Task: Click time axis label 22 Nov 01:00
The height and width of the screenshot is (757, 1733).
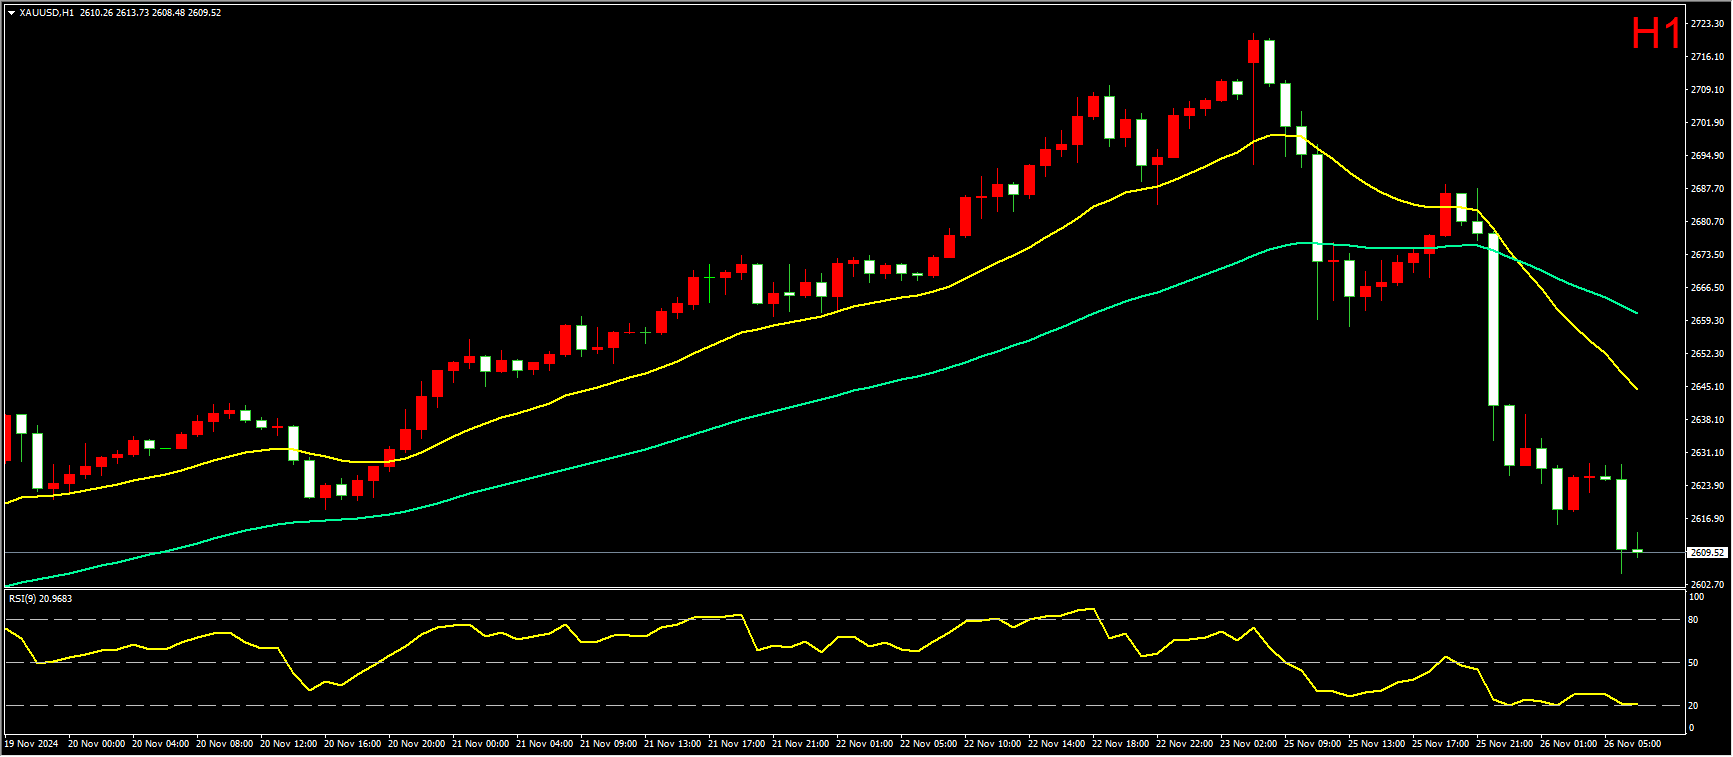Action: (x=864, y=744)
